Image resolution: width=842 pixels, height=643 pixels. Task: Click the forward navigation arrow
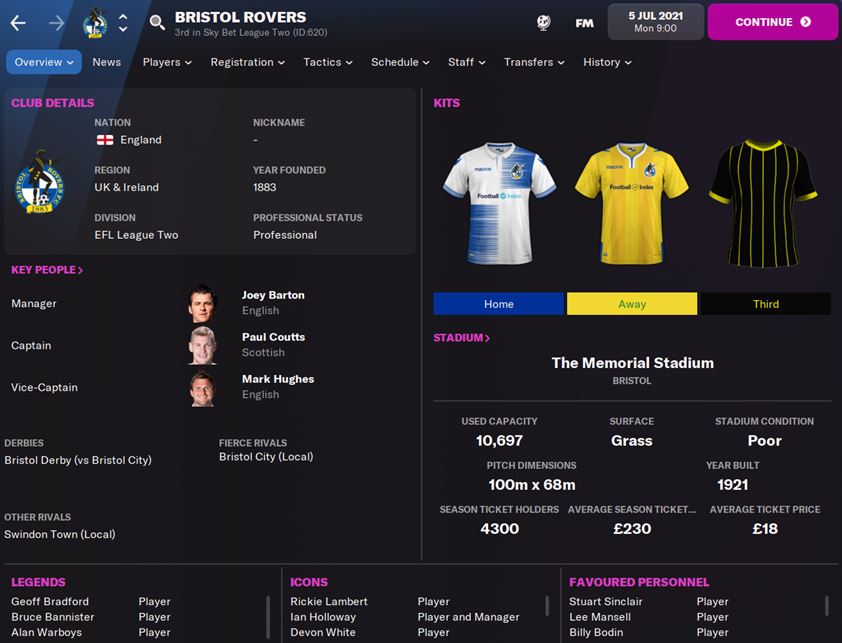[56, 23]
